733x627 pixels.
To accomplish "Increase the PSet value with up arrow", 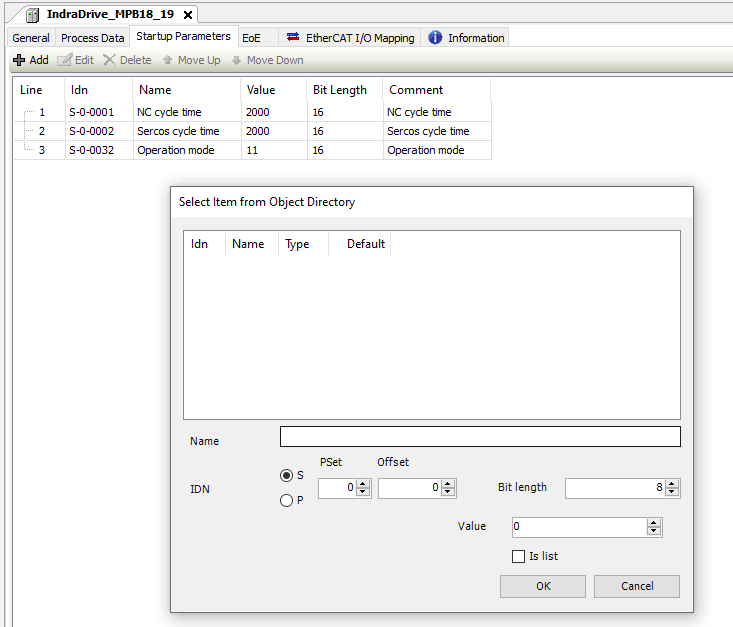I will click(x=363, y=483).
